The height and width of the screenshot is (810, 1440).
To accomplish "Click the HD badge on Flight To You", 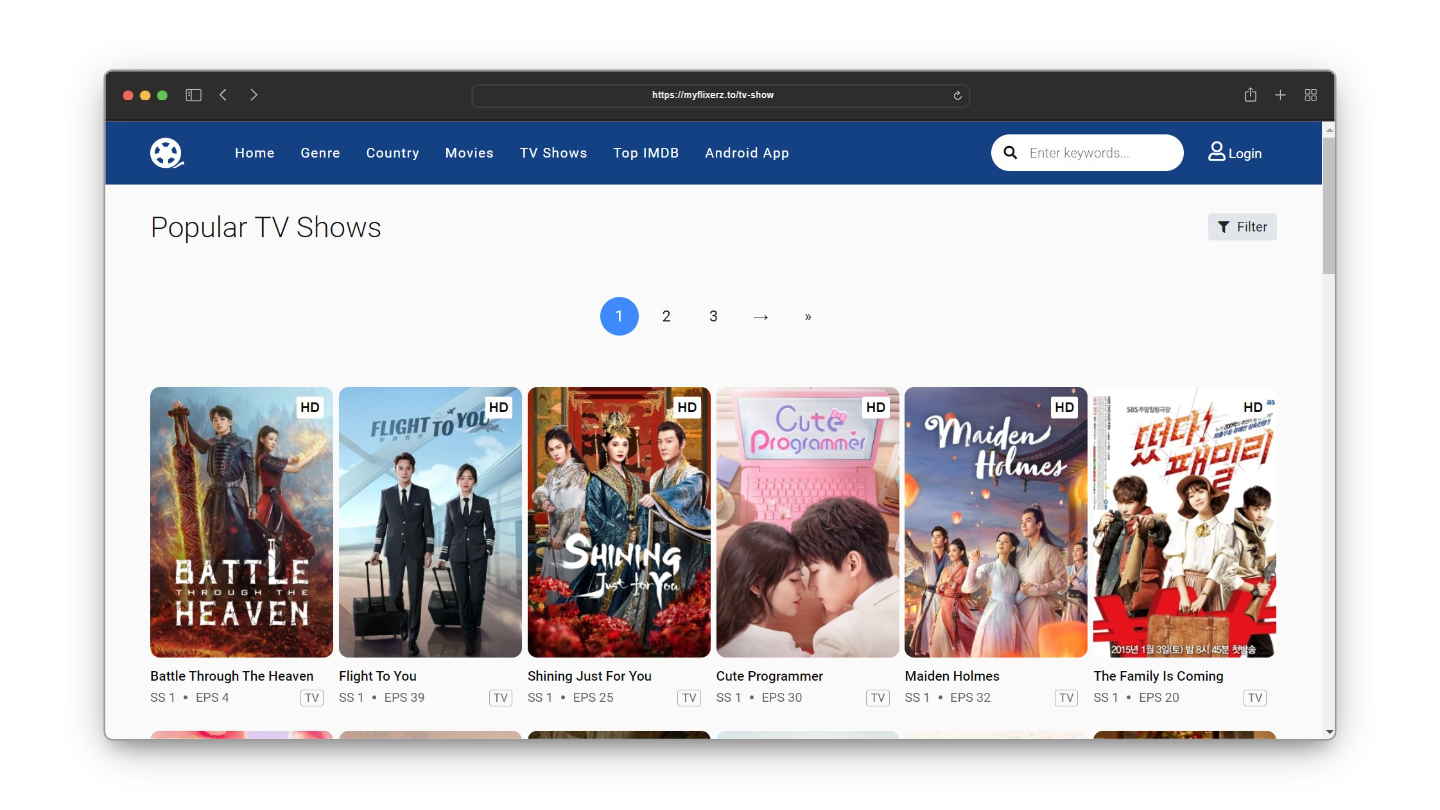I will 499,407.
